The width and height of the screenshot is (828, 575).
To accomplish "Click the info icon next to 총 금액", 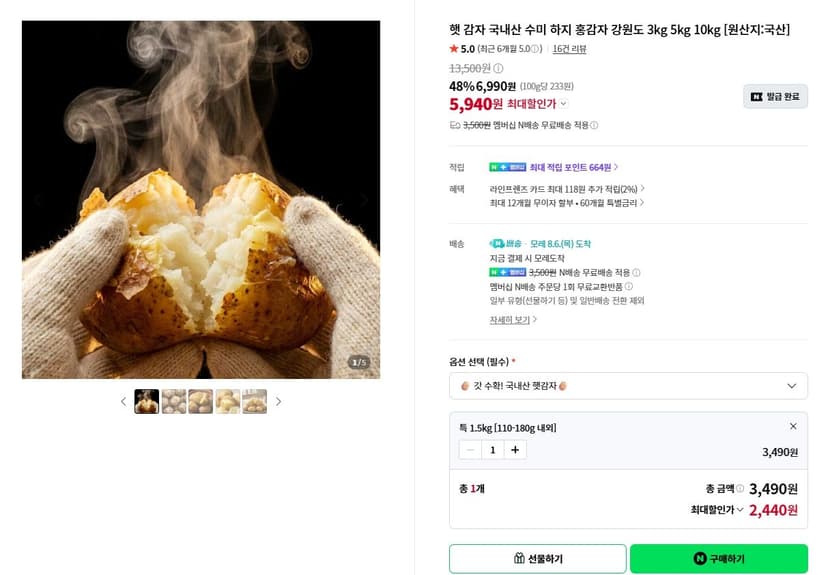I will point(740,489).
